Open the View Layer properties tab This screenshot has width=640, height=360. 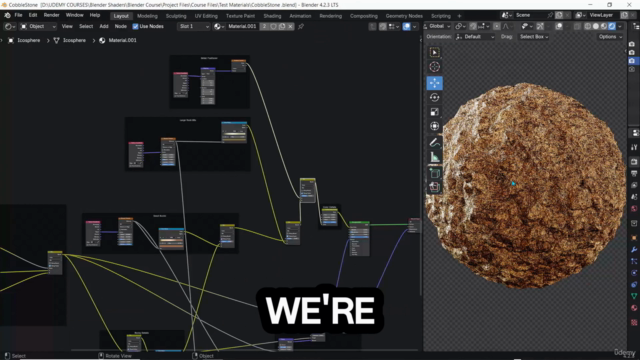[x=634, y=186]
